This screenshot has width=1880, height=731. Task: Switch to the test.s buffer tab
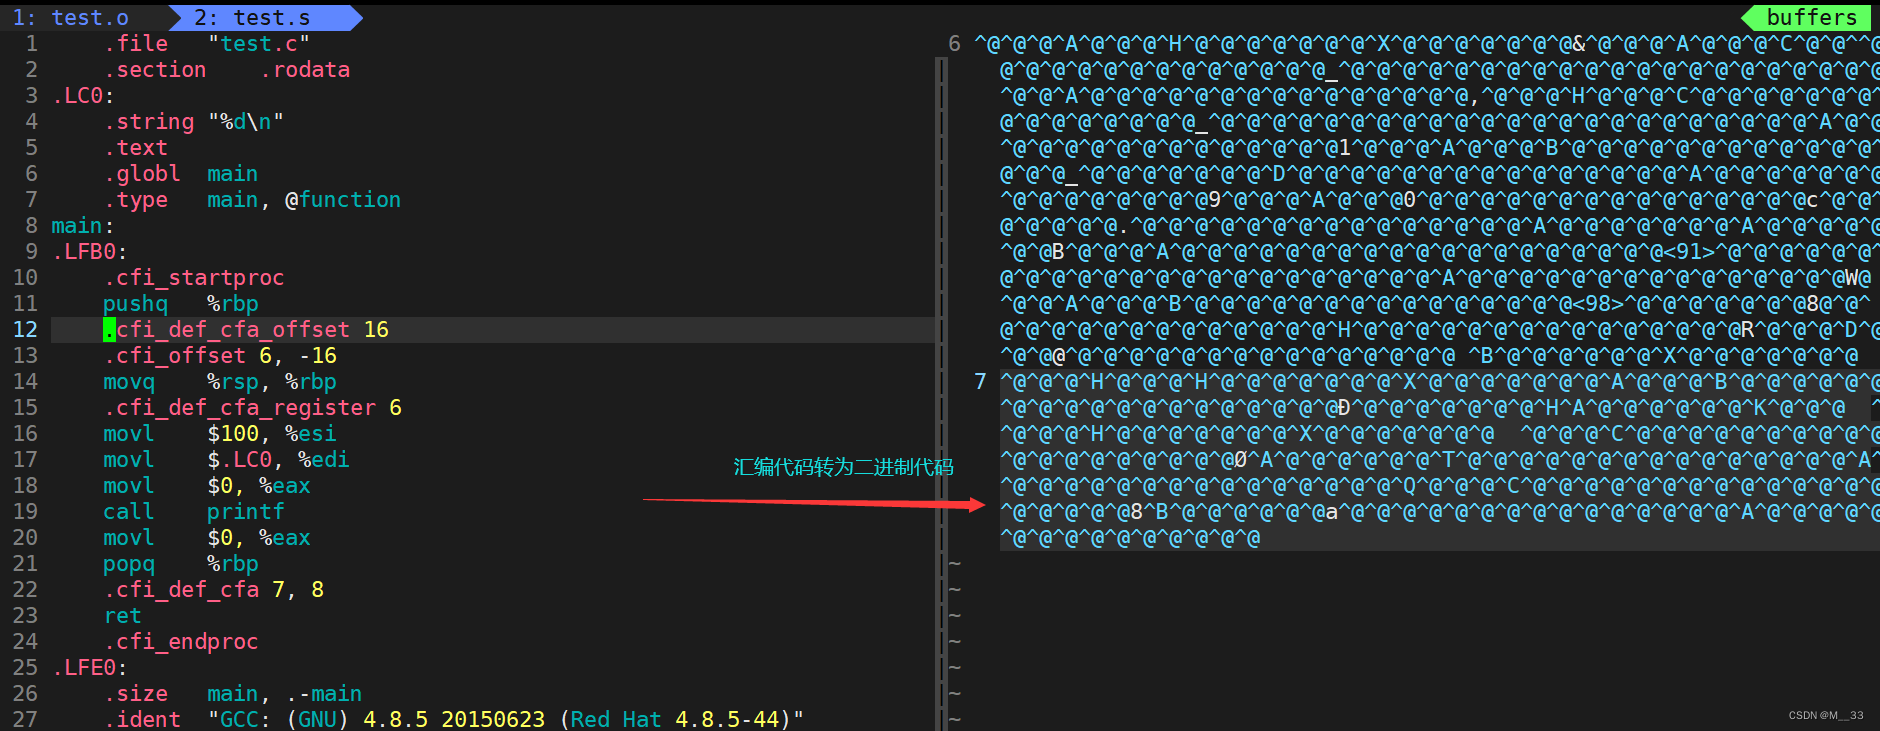pyautogui.click(x=252, y=18)
